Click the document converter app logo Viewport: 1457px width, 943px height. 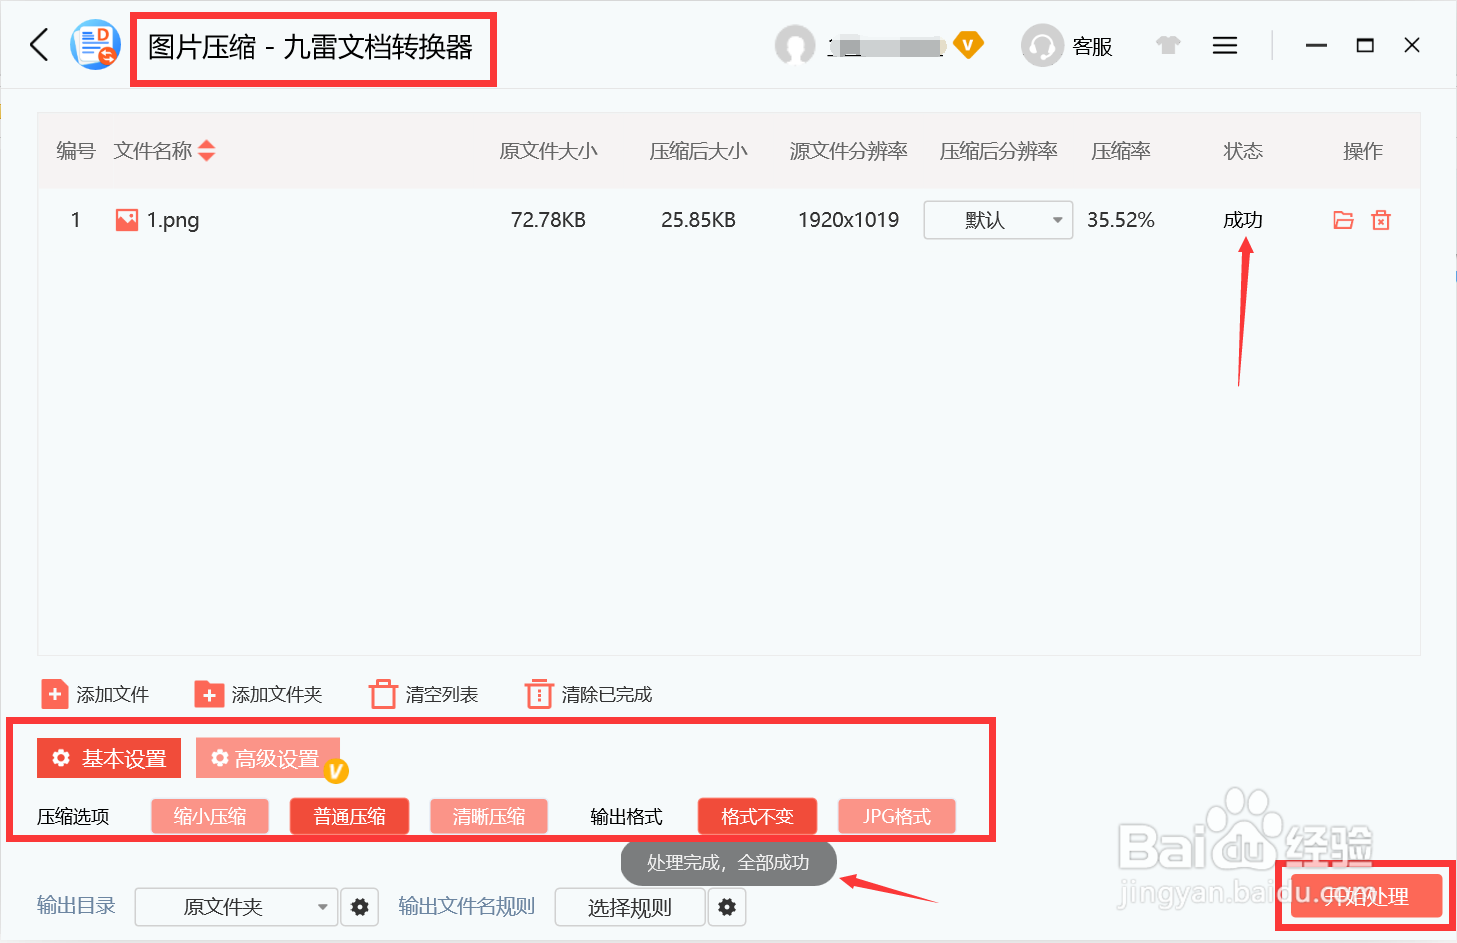pos(95,45)
